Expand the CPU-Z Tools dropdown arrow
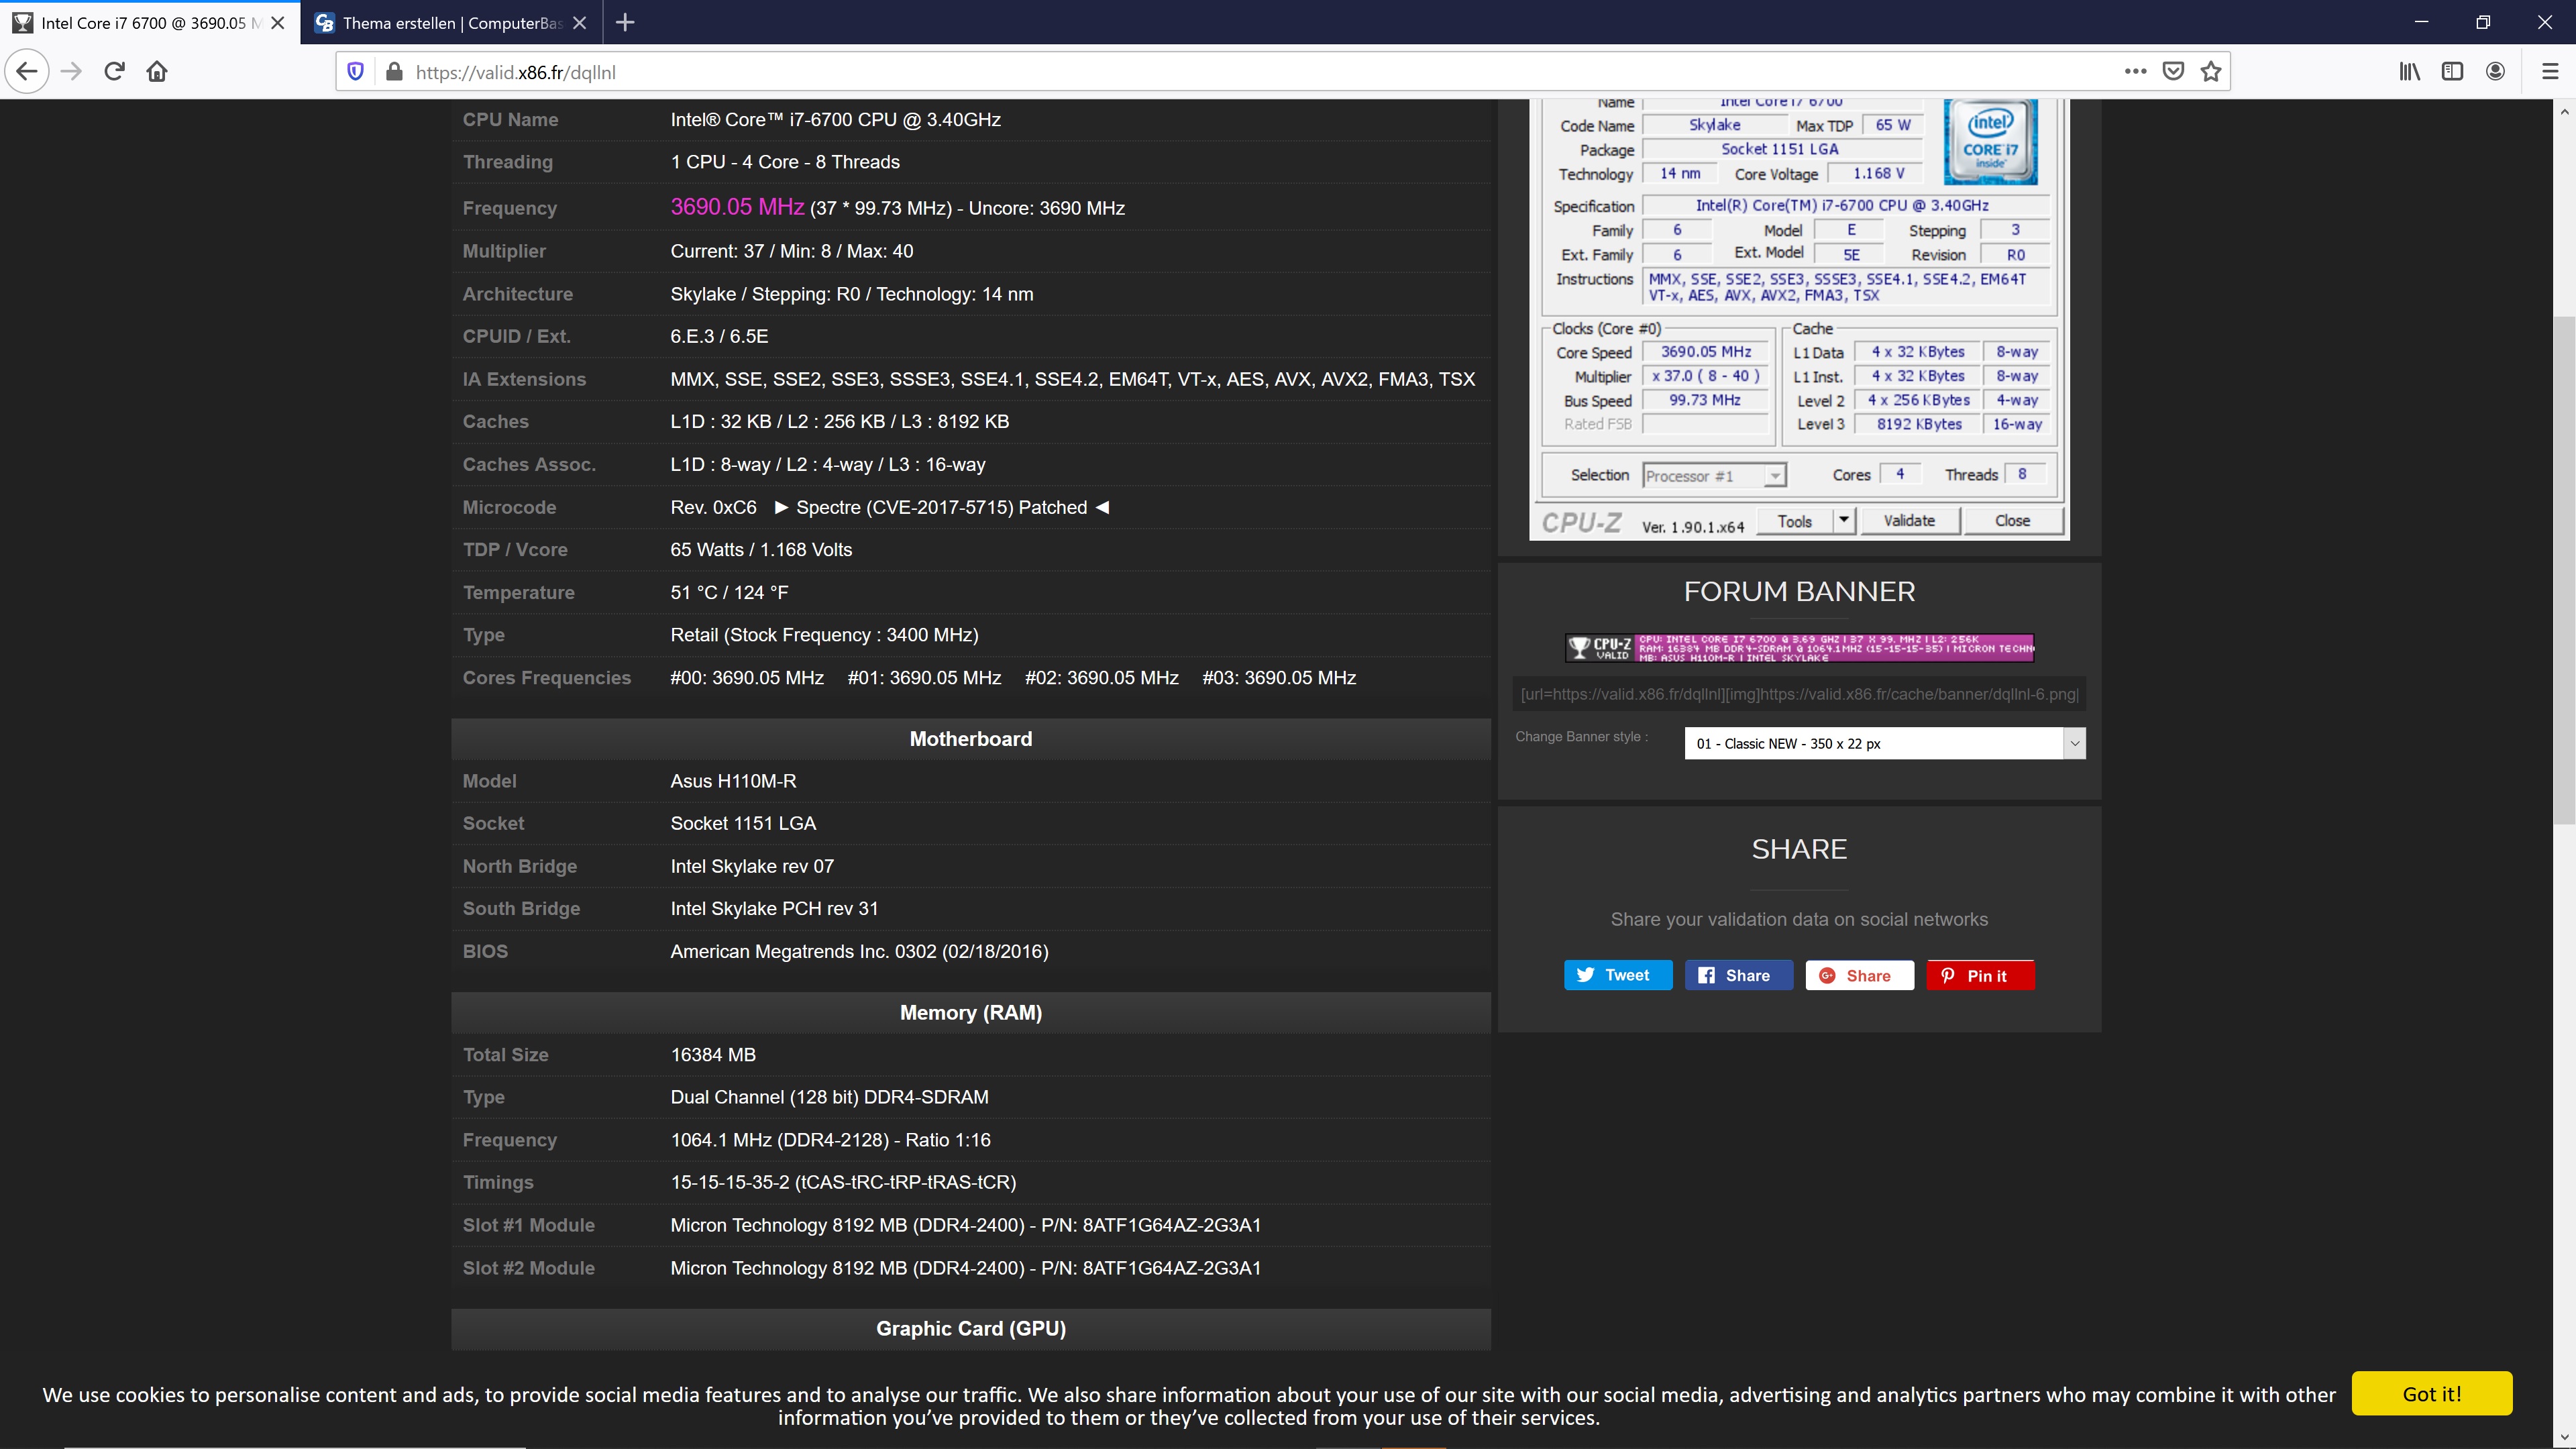 point(1843,520)
